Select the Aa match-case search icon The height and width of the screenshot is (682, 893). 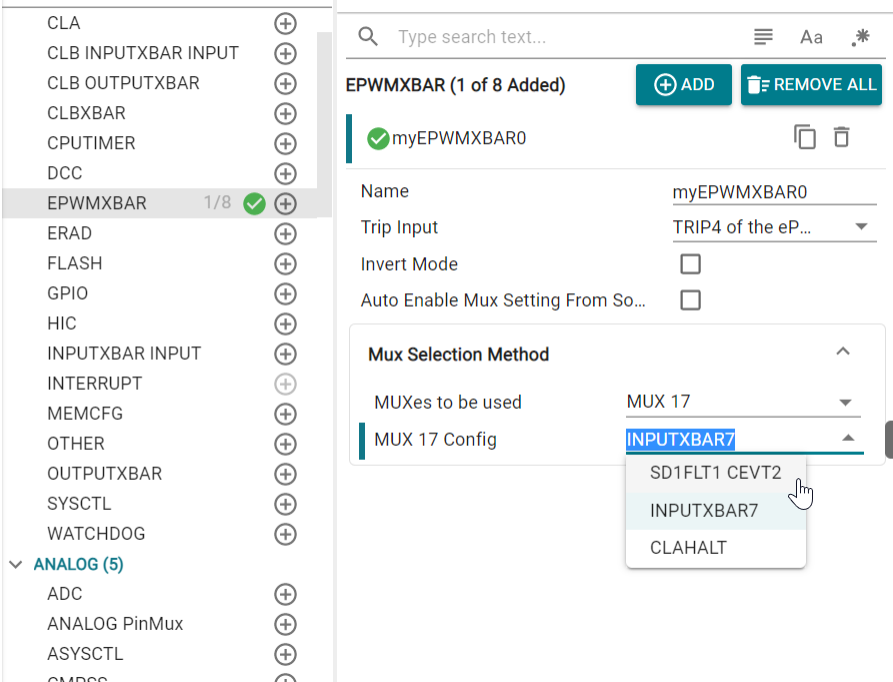(810, 36)
